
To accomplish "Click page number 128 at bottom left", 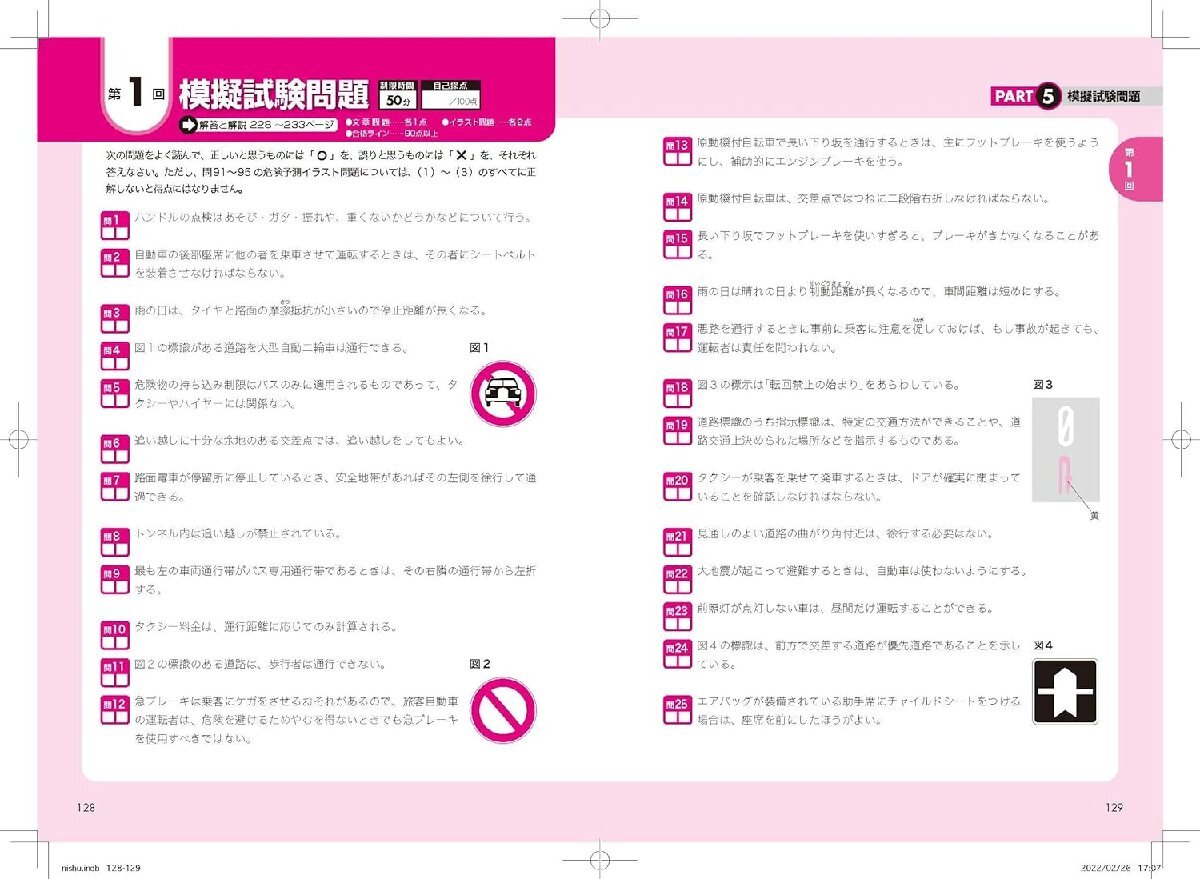I will tap(85, 808).
